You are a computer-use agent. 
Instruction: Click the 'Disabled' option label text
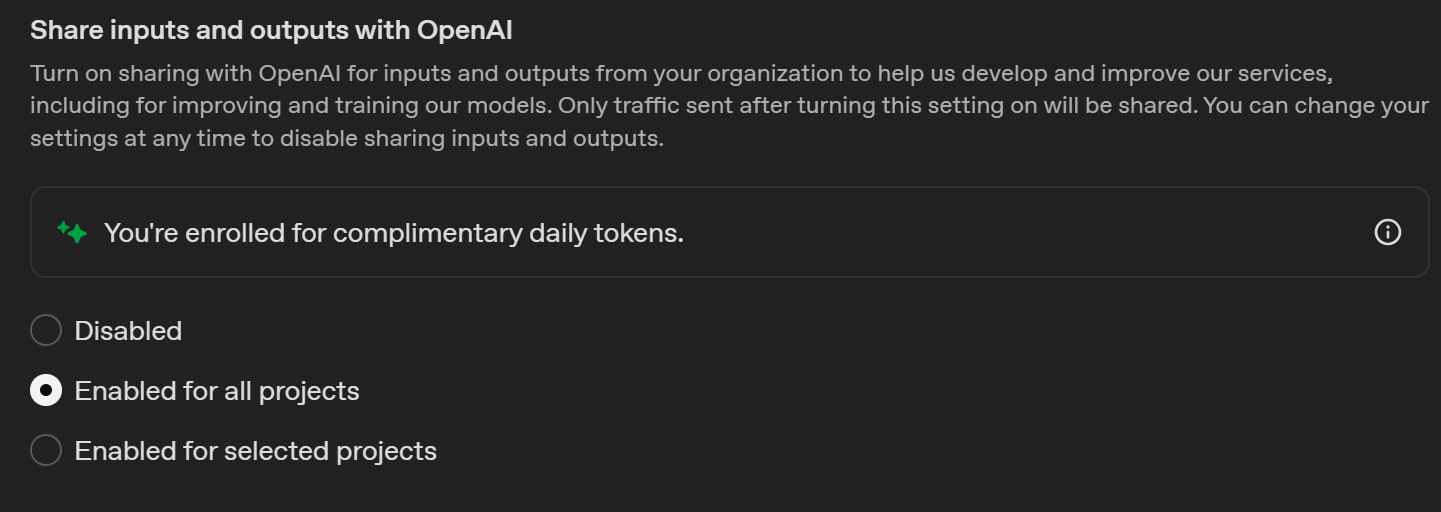[128, 331]
